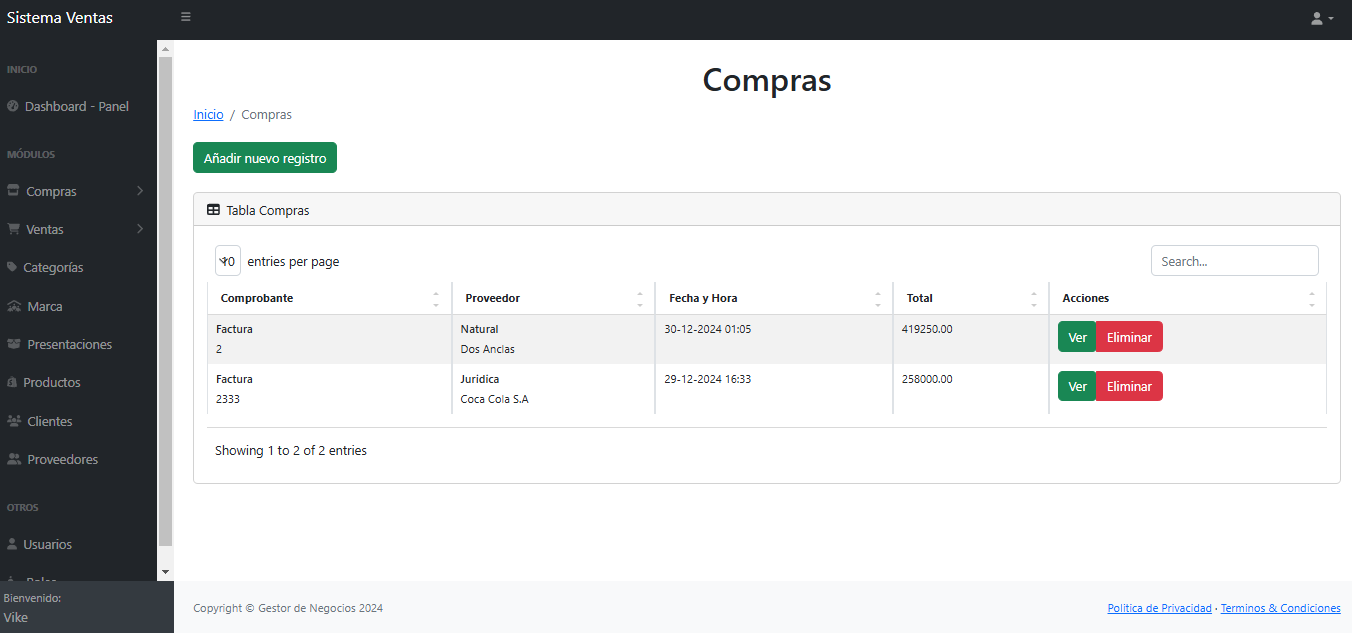Click the Dashboard - Panel gauge icon
The image size is (1352, 633).
click(x=13, y=106)
